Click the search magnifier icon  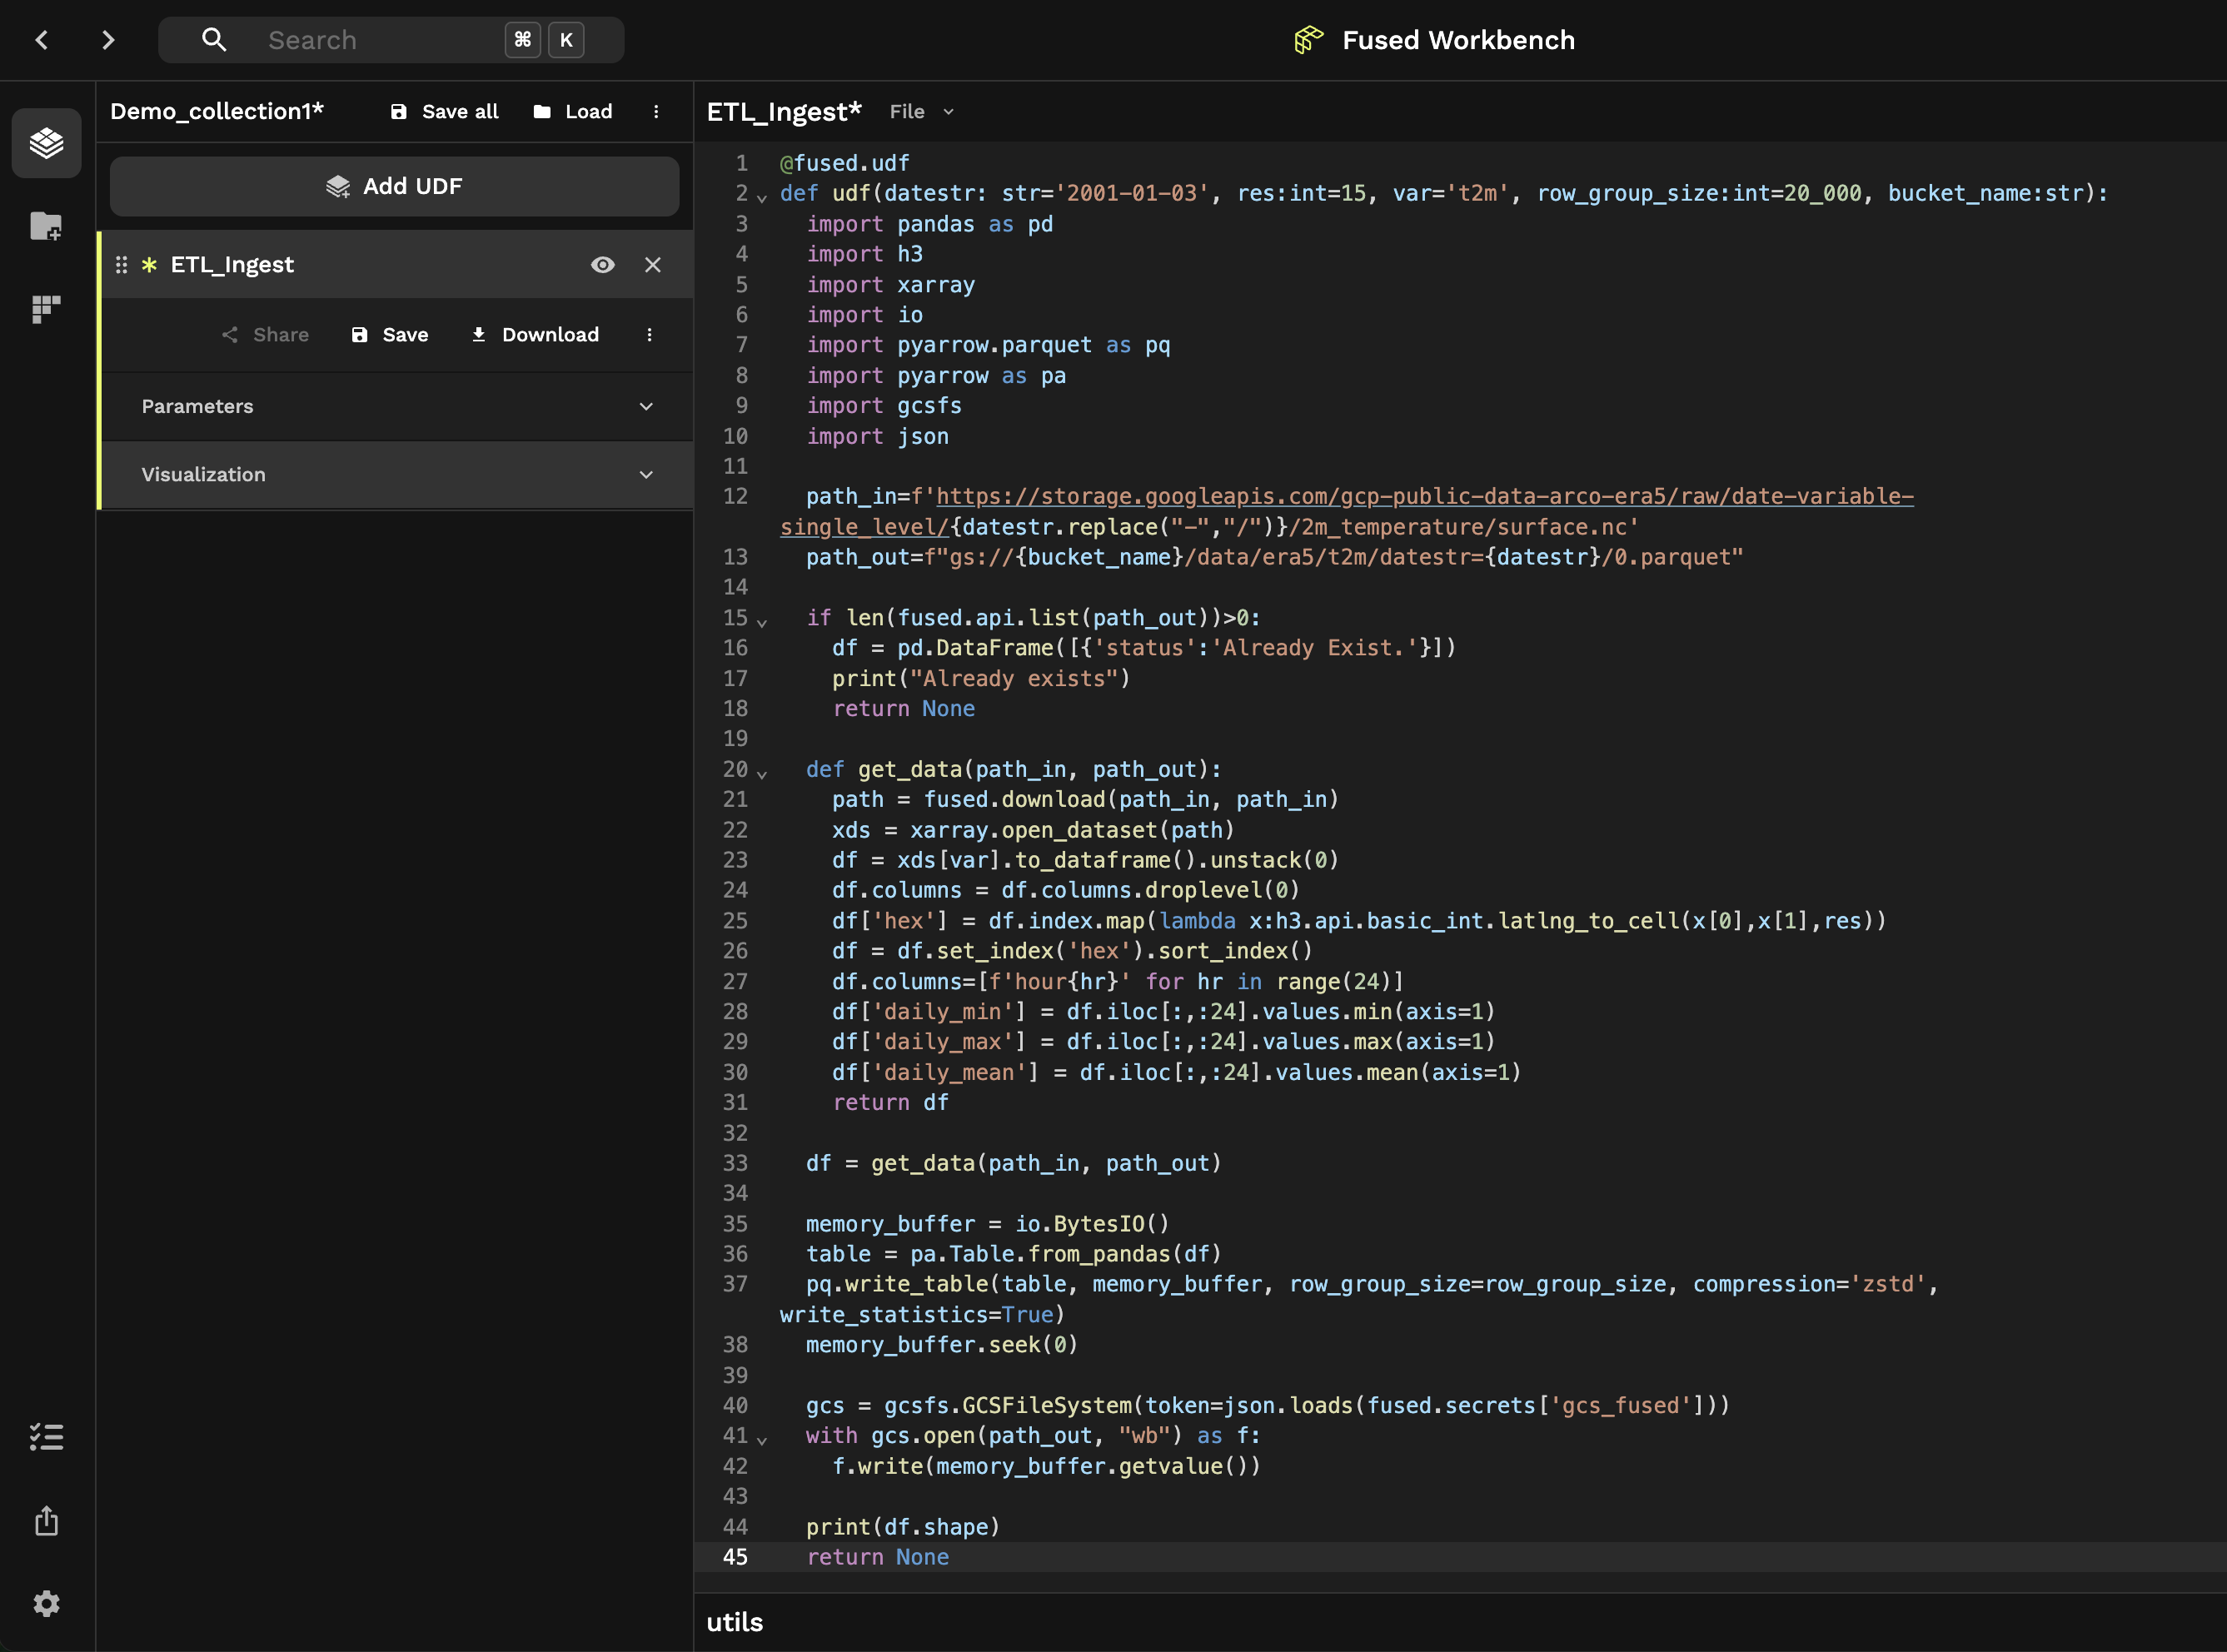tap(214, 40)
